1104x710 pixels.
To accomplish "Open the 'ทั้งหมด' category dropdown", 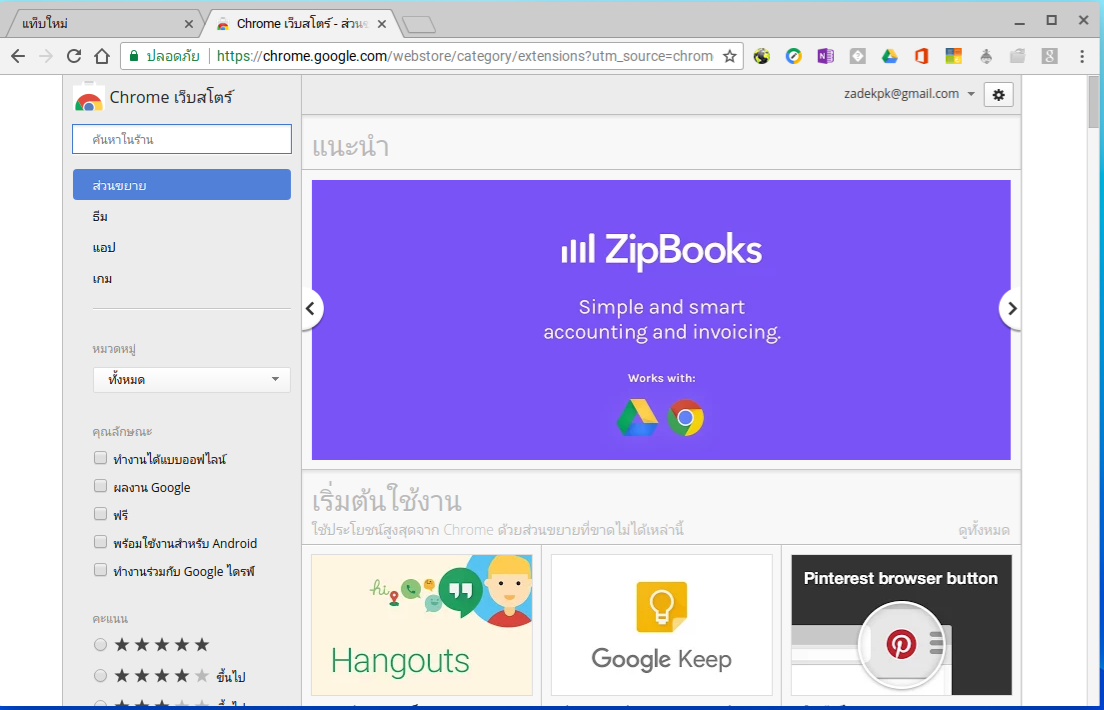I will pos(192,380).
